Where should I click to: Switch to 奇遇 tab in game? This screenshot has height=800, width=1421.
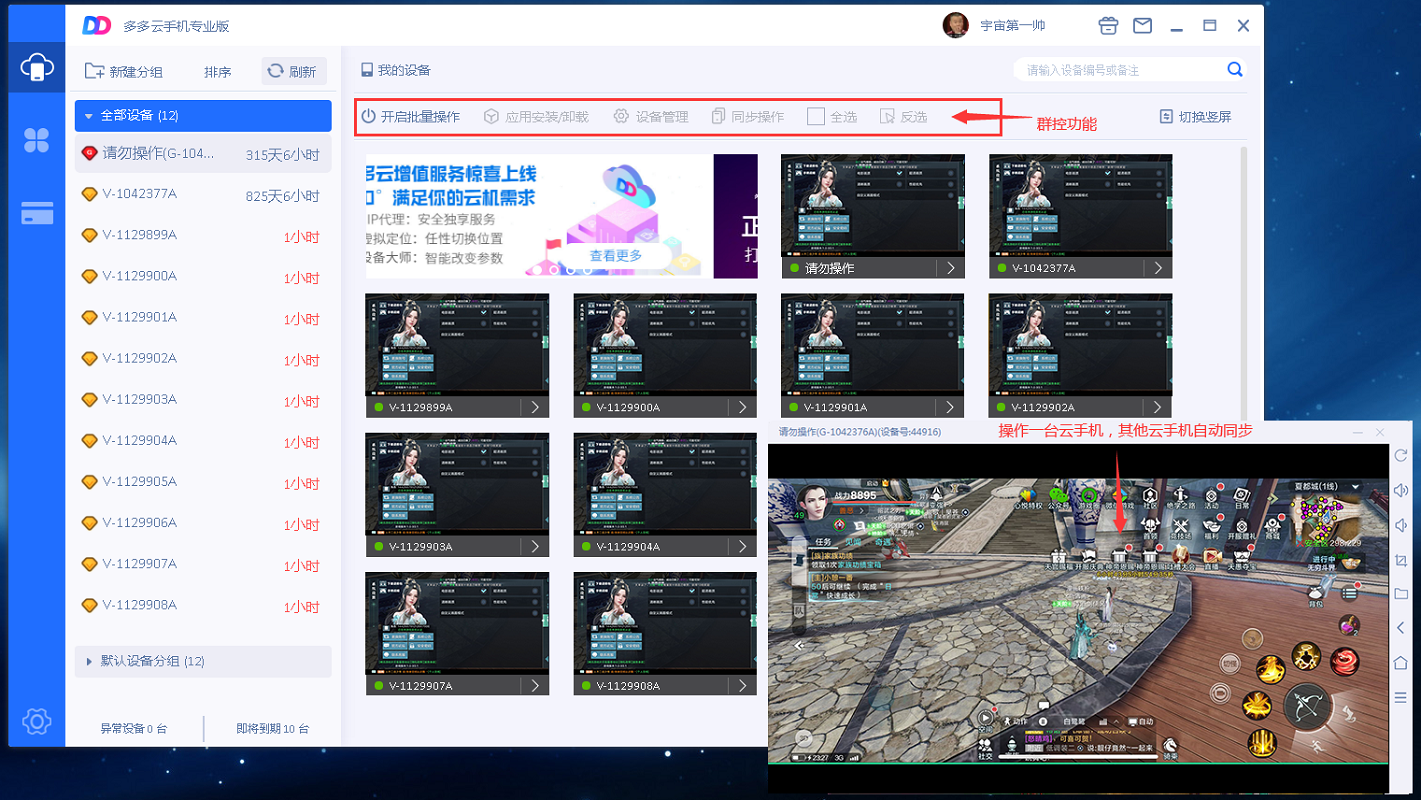tap(882, 541)
